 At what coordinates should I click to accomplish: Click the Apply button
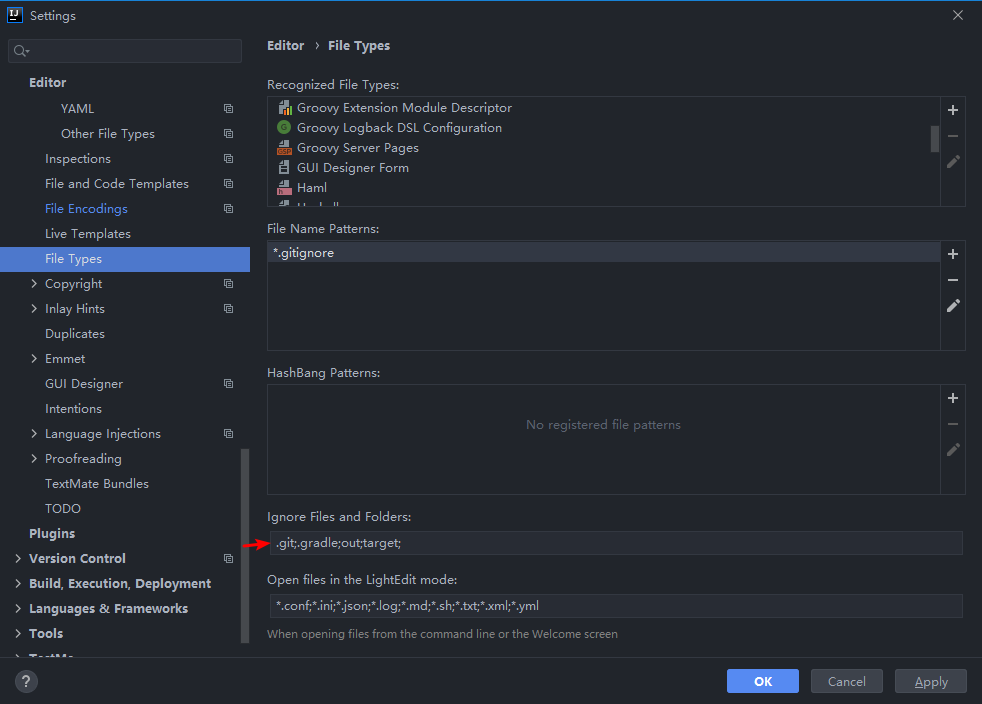931,681
